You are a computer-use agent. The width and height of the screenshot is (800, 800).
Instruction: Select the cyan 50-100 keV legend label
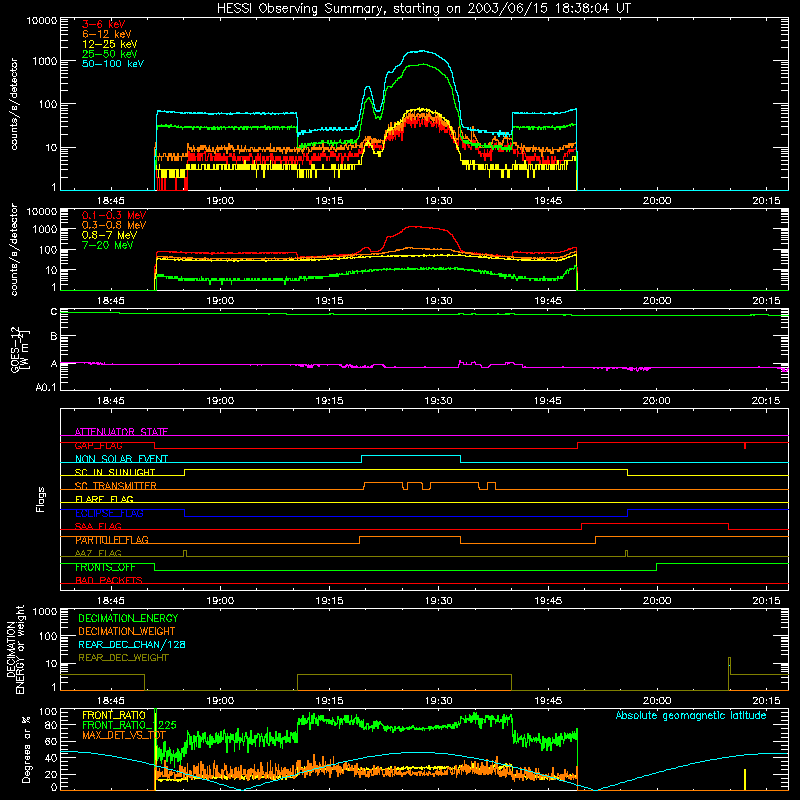[113, 64]
